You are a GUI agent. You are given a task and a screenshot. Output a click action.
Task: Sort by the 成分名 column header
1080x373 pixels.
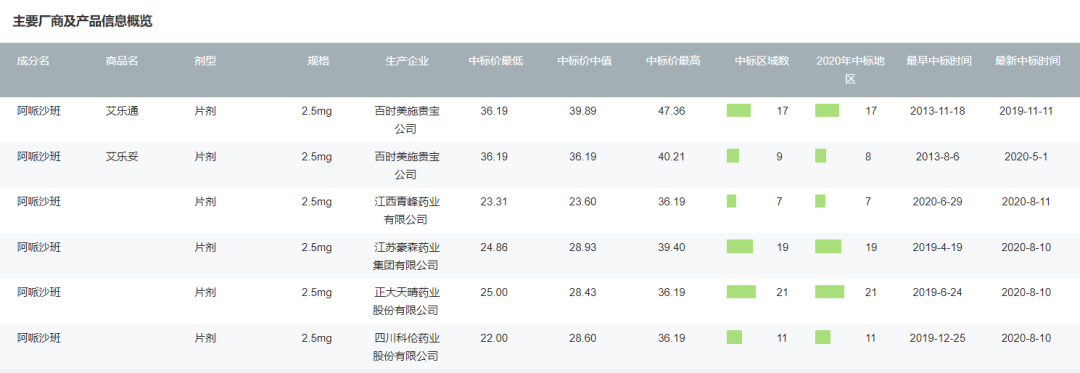click(33, 61)
